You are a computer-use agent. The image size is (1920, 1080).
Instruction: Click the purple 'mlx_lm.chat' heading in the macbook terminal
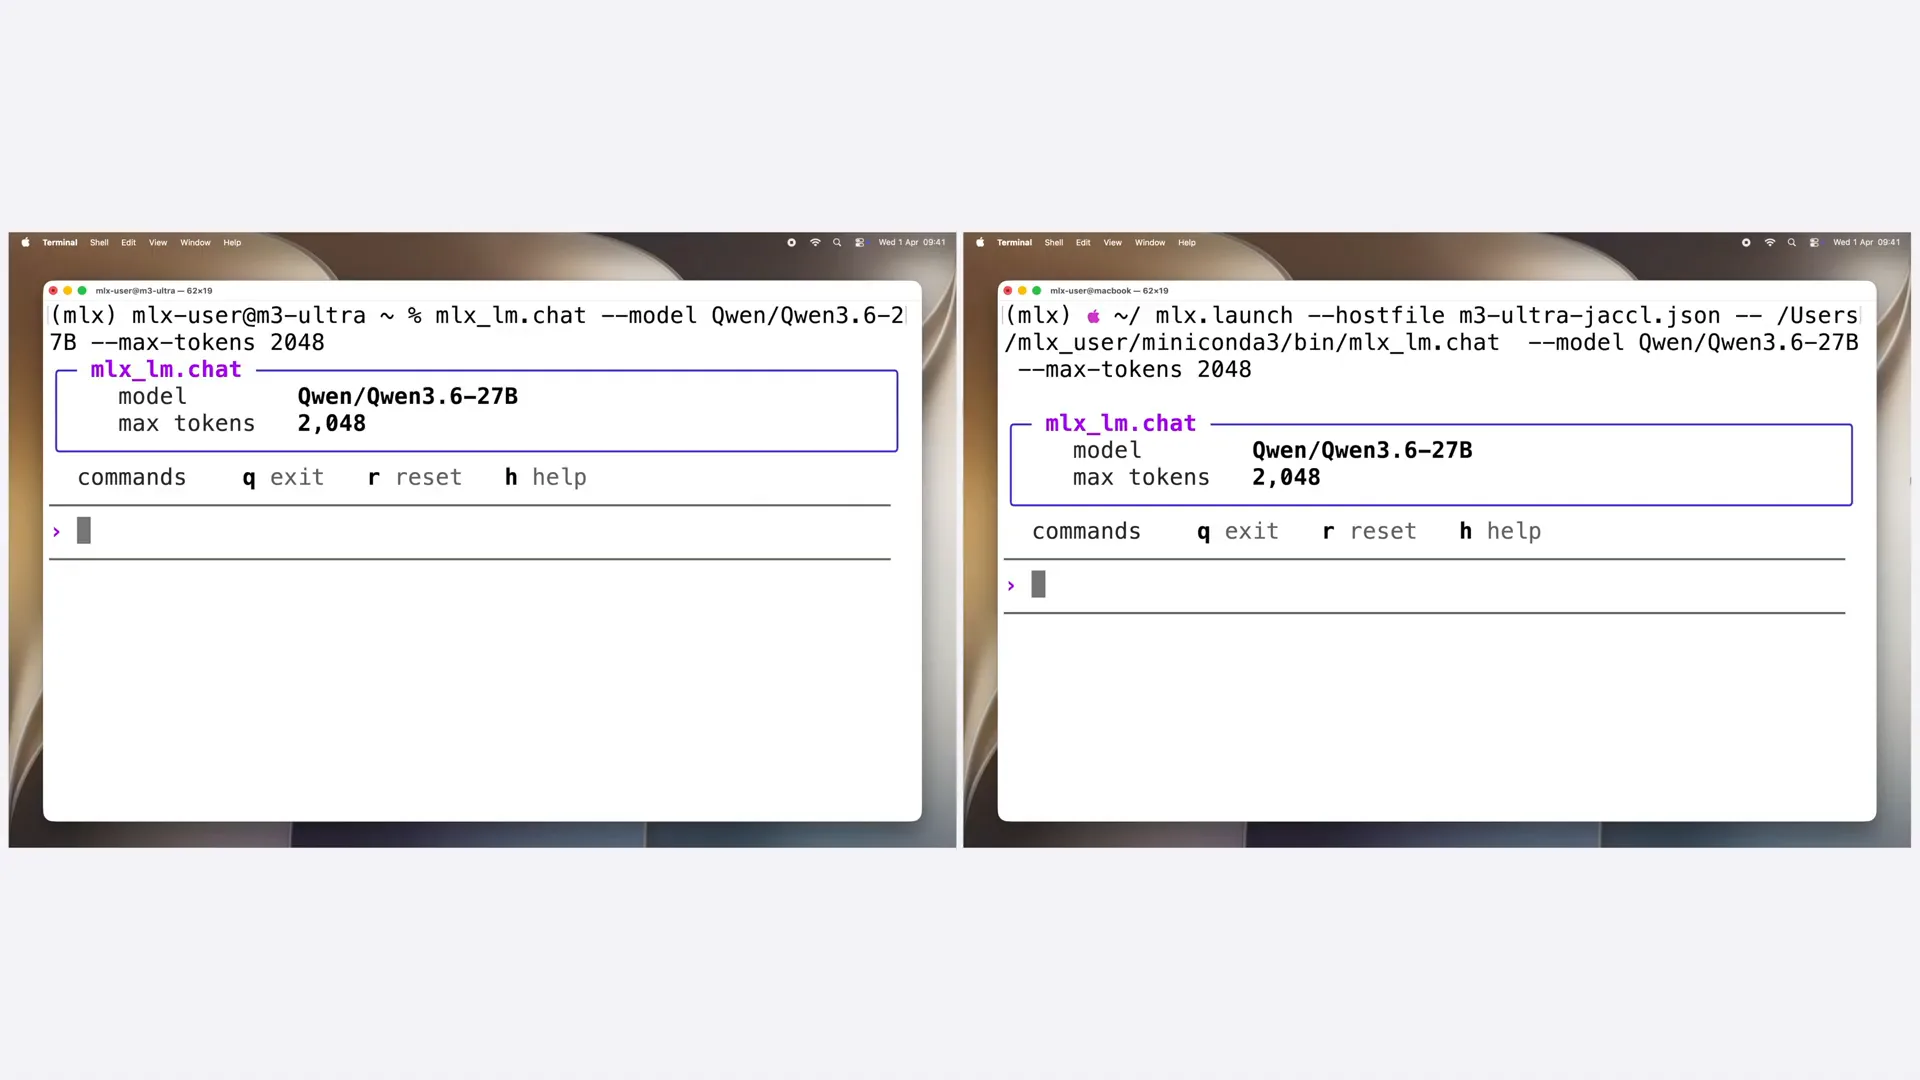(x=1121, y=424)
